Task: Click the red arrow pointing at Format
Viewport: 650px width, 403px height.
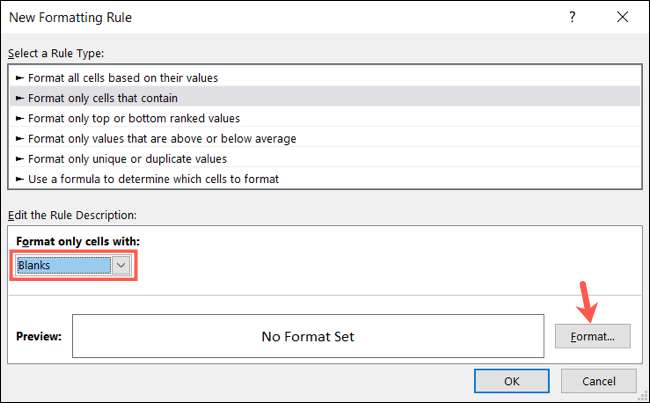Action: (583, 301)
